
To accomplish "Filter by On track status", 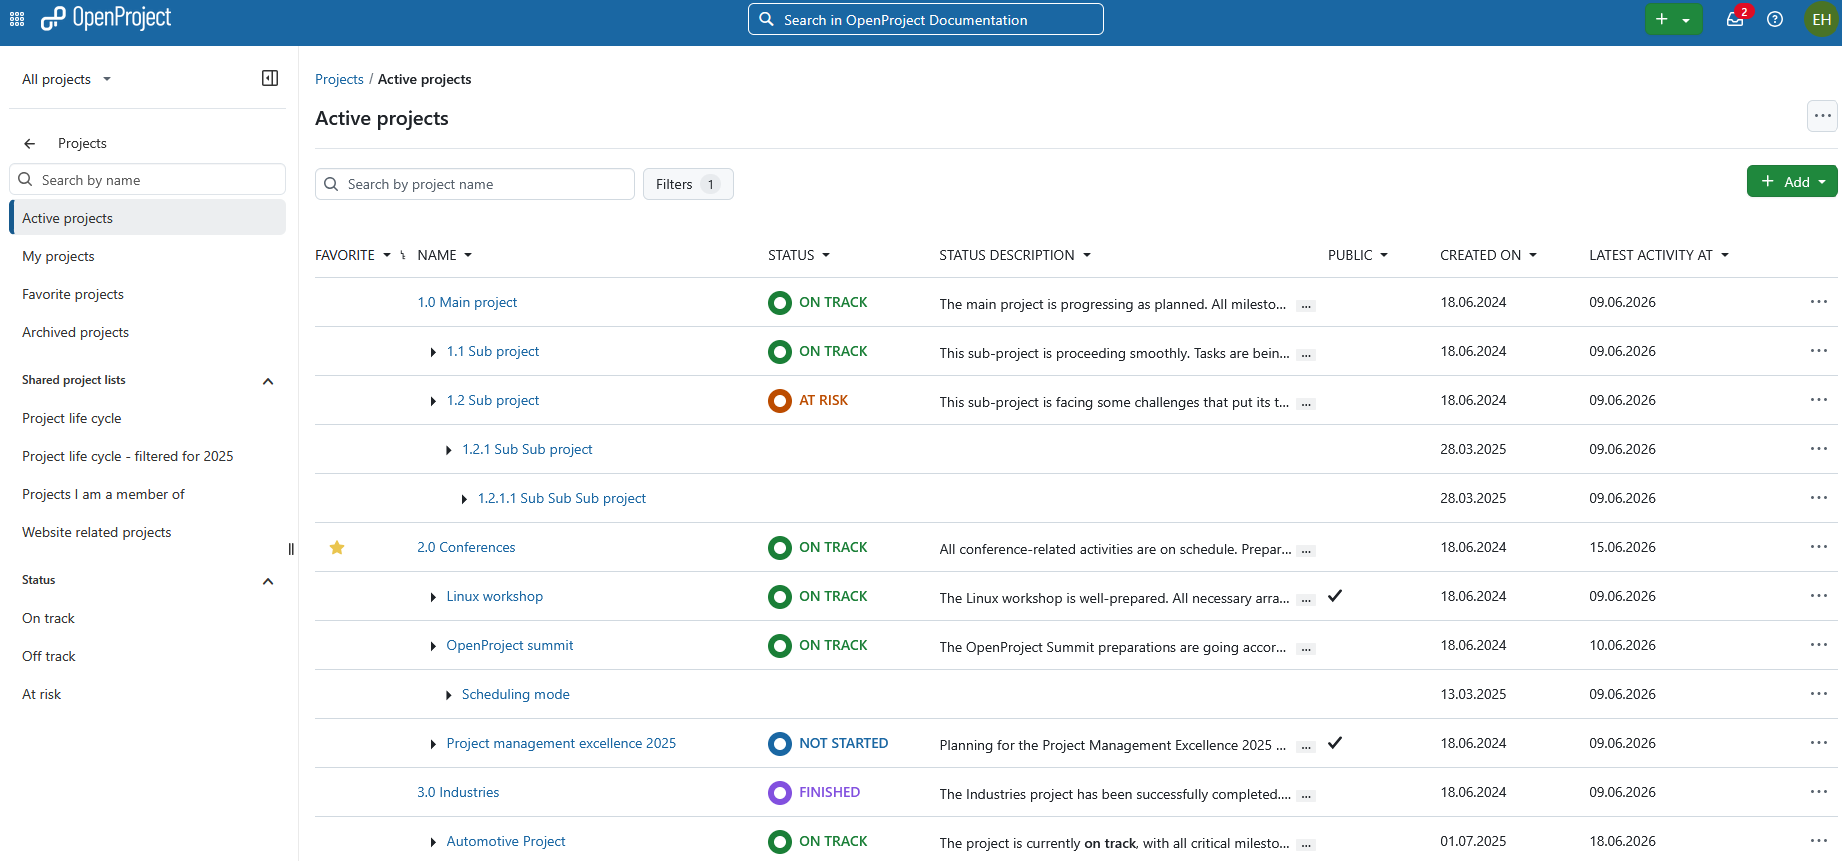I will [49, 618].
